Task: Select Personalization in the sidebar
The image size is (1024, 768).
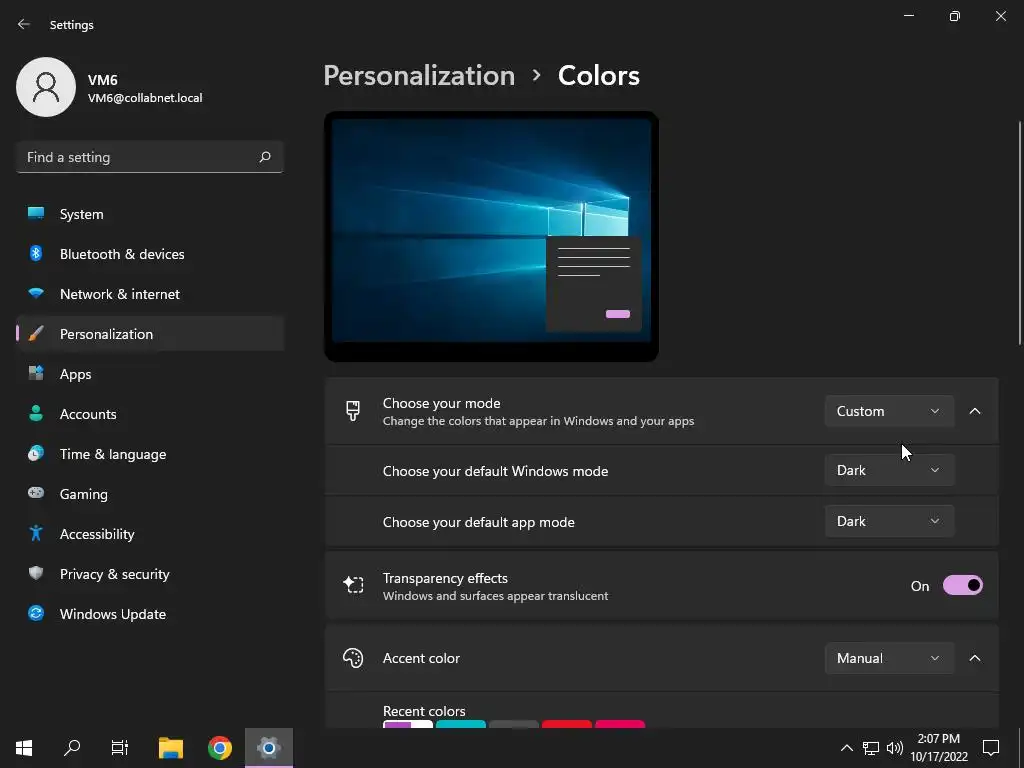Action: point(150,334)
